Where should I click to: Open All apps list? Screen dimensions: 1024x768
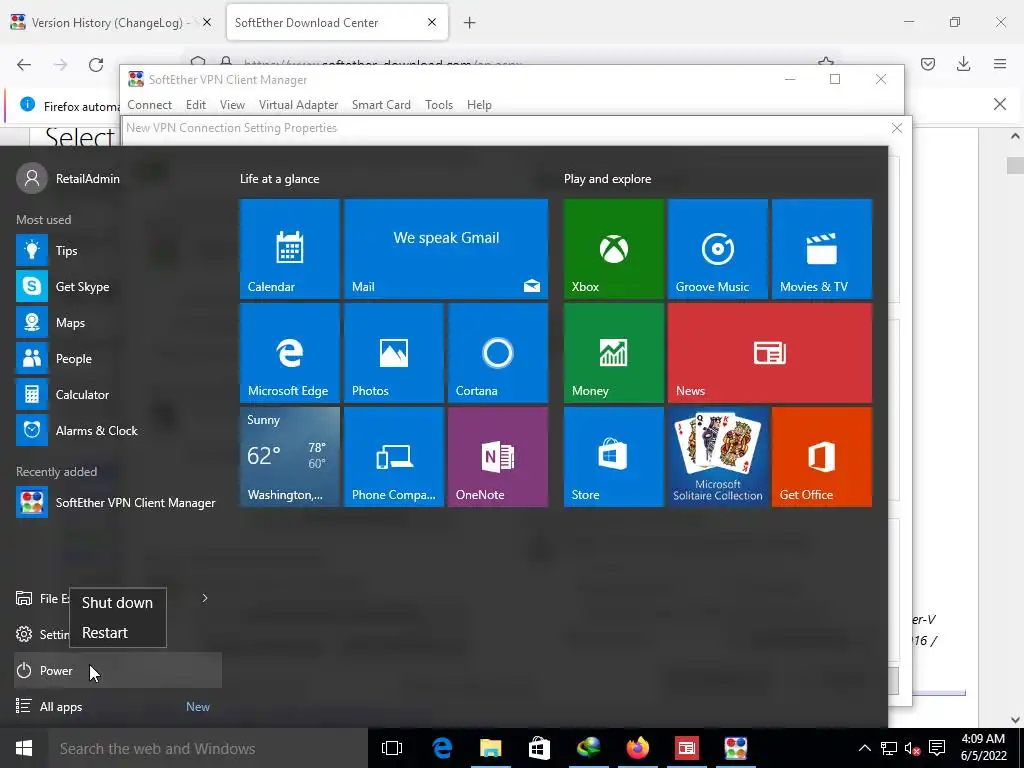(x=118, y=706)
